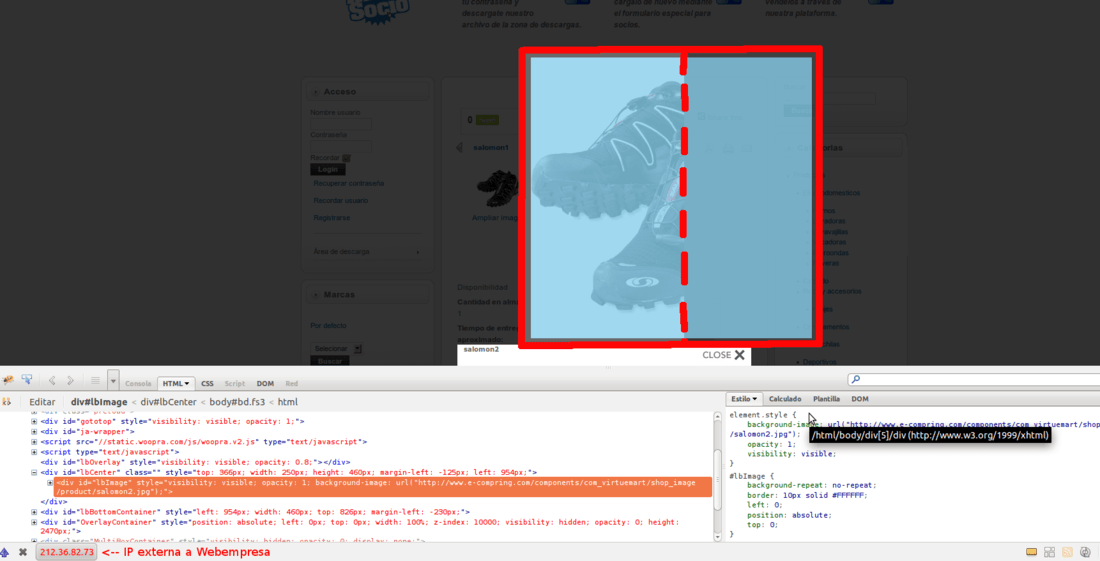This screenshot has width=1100, height=561.
Task: Go forward in Firebug panel history
Action: tap(70, 381)
